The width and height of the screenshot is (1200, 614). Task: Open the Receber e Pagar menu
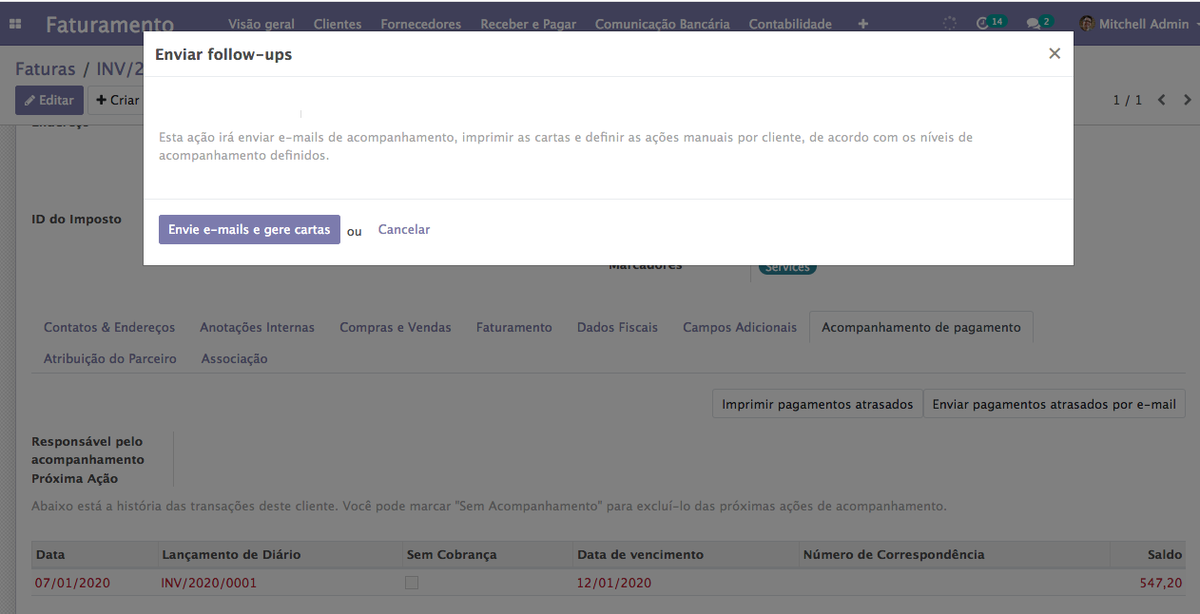tap(528, 24)
